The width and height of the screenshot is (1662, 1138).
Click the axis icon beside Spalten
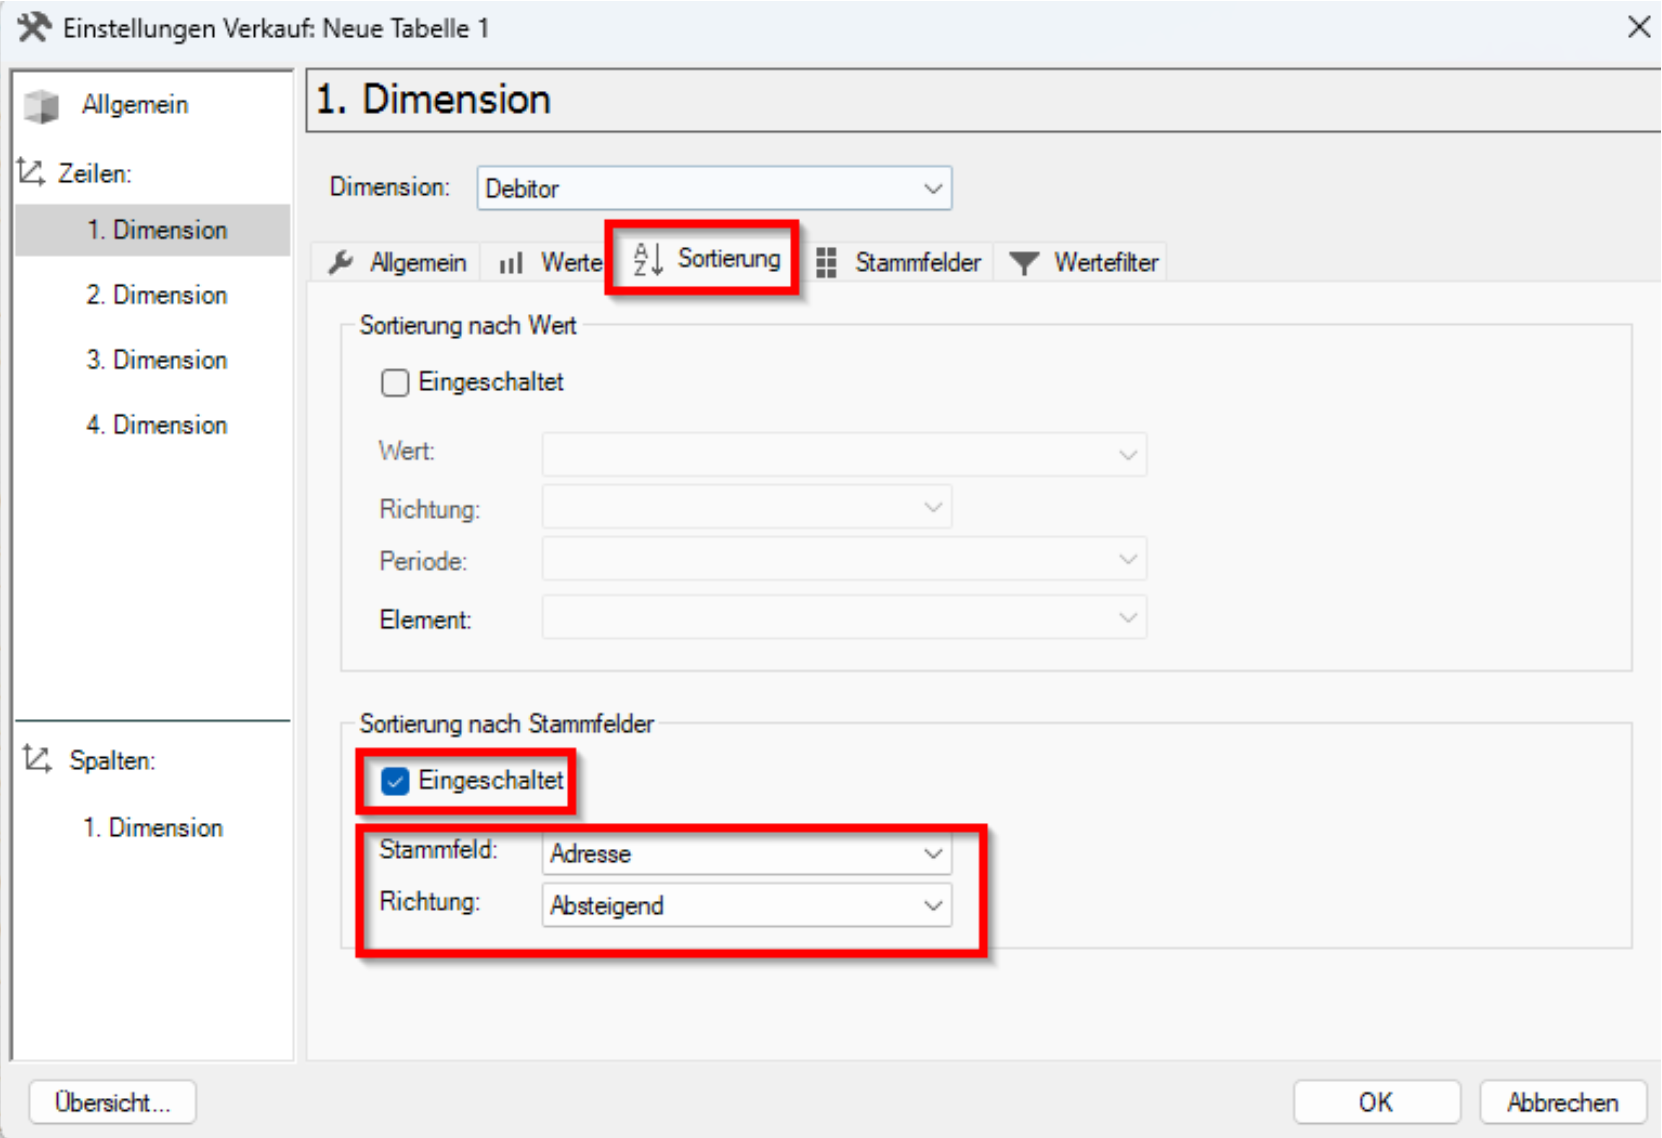(x=37, y=759)
